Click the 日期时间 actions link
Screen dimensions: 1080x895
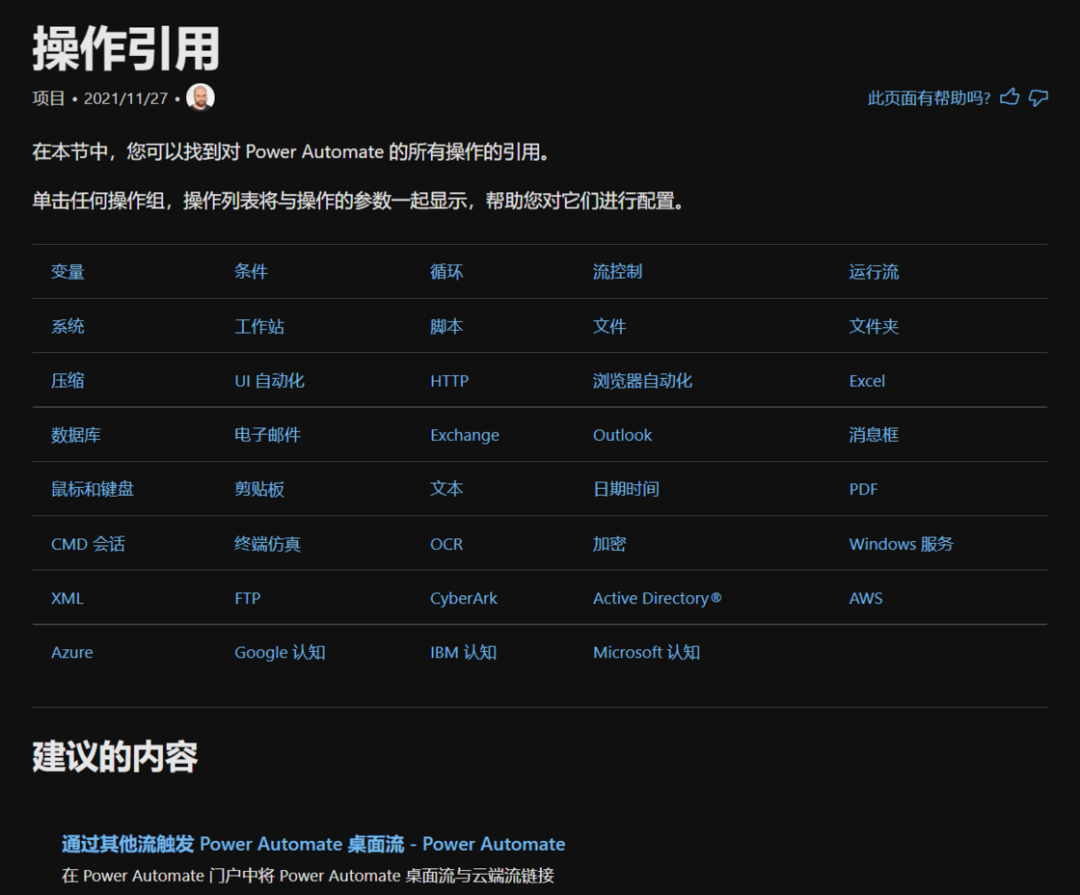point(626,489)
